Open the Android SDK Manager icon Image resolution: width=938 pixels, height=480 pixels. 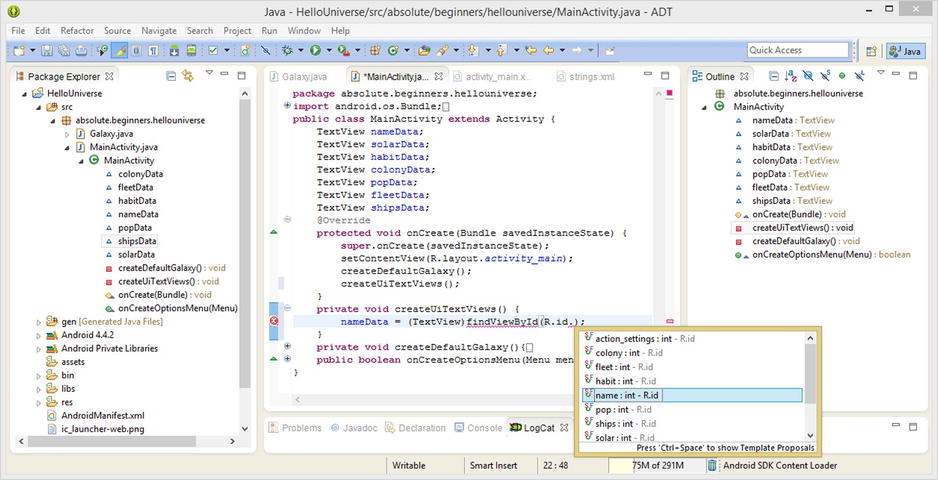174,51
